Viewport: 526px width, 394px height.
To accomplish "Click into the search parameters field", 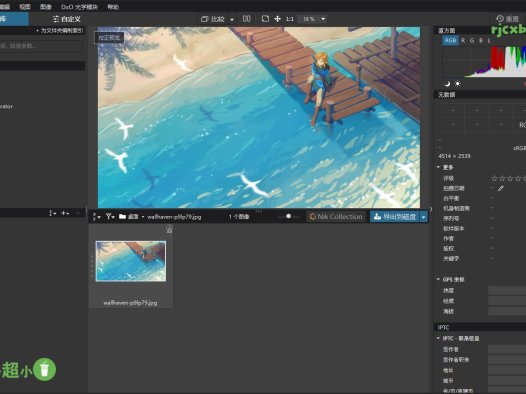I will pos(41,46).
